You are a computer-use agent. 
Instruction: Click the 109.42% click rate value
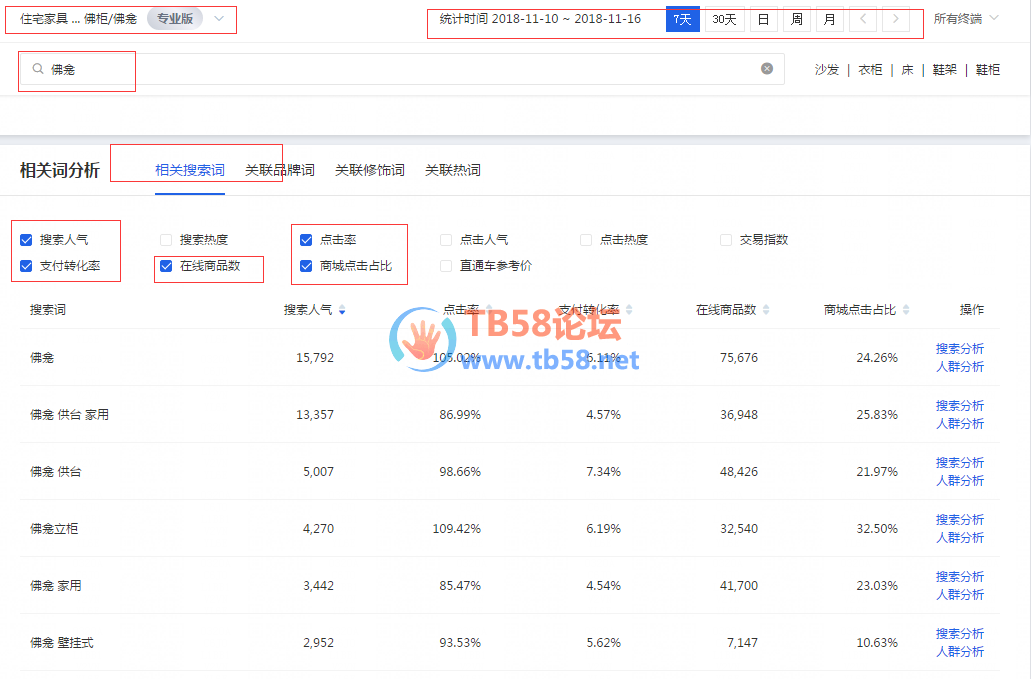(x=456, y=528)
